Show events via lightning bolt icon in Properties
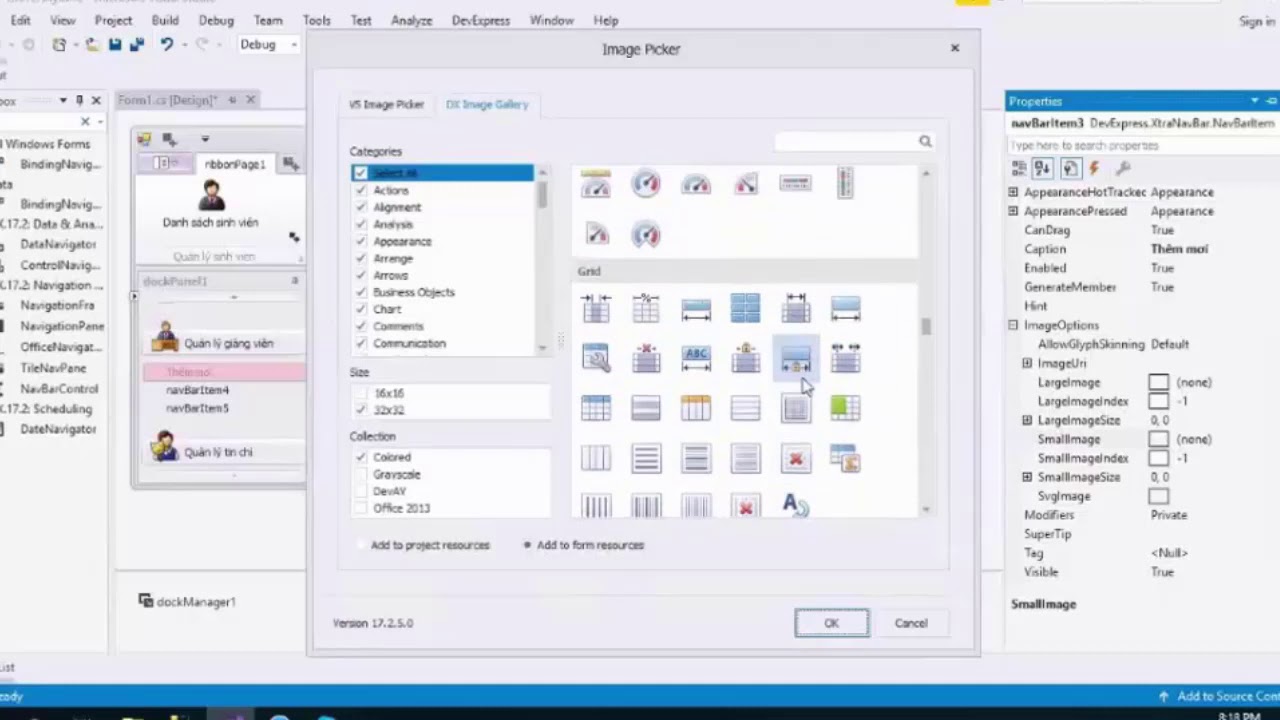This screenshot has width=1280, height=720. 1094,168
